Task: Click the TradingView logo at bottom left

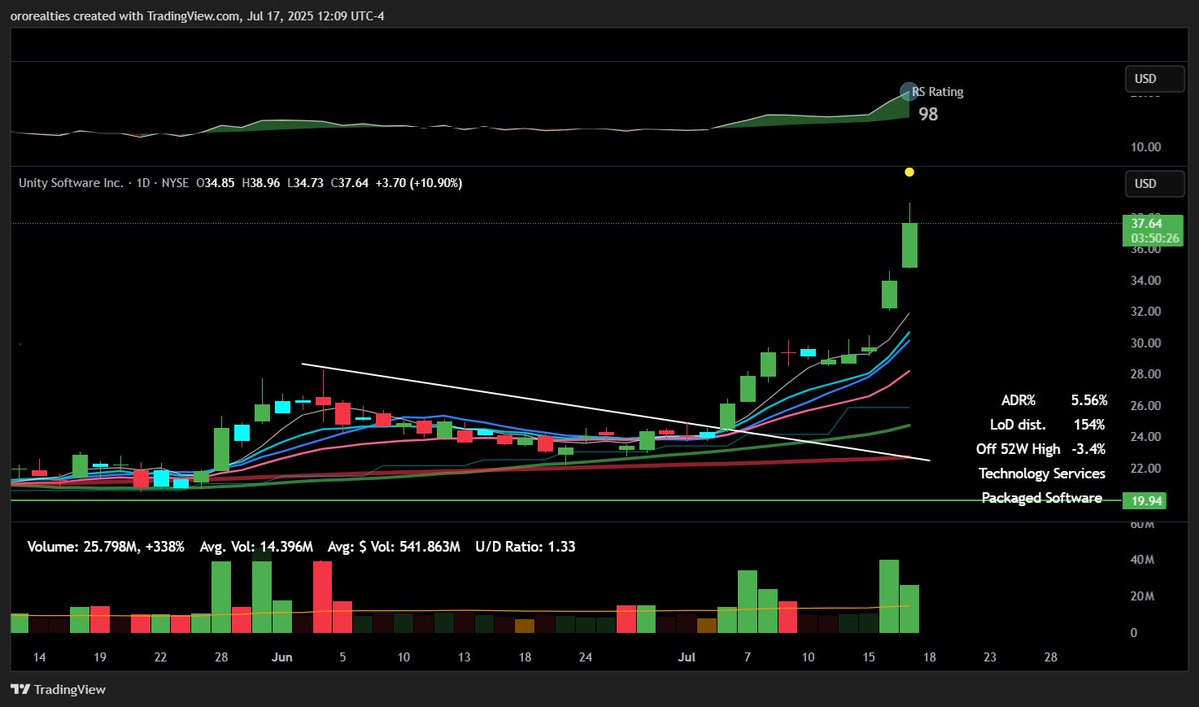Action: 58,689
